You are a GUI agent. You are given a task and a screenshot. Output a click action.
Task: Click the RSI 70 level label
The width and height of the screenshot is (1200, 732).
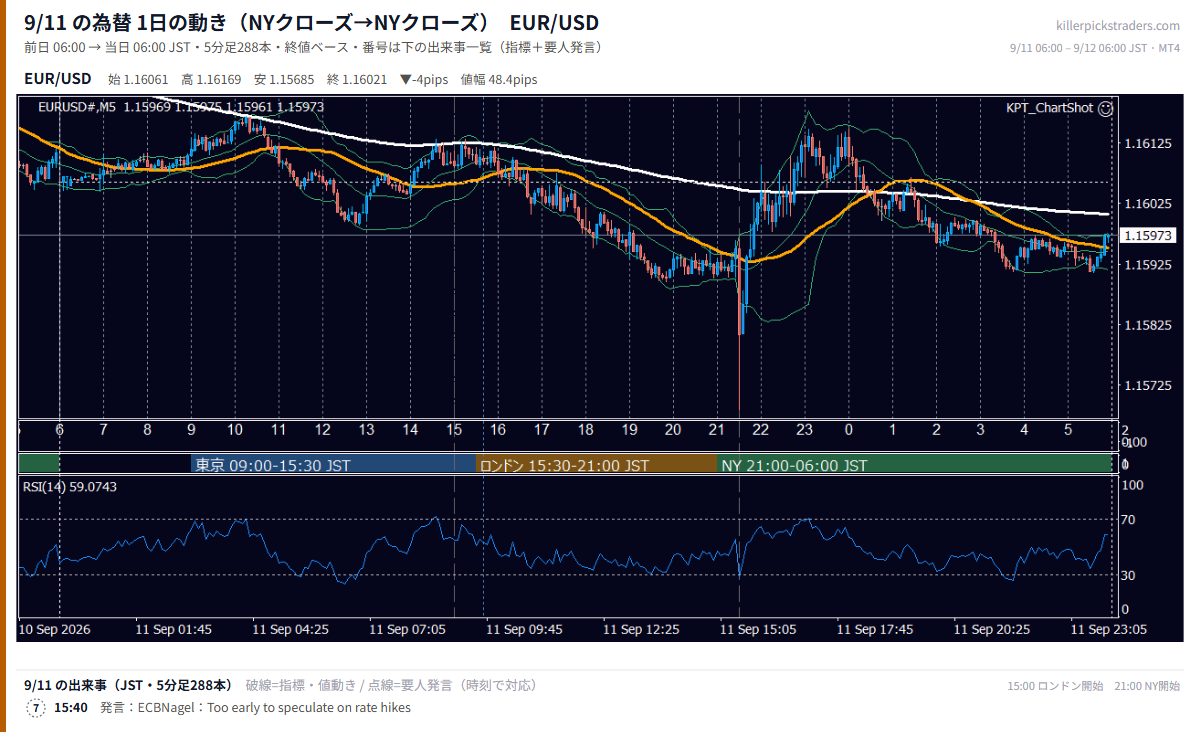tap(1130, 520)
